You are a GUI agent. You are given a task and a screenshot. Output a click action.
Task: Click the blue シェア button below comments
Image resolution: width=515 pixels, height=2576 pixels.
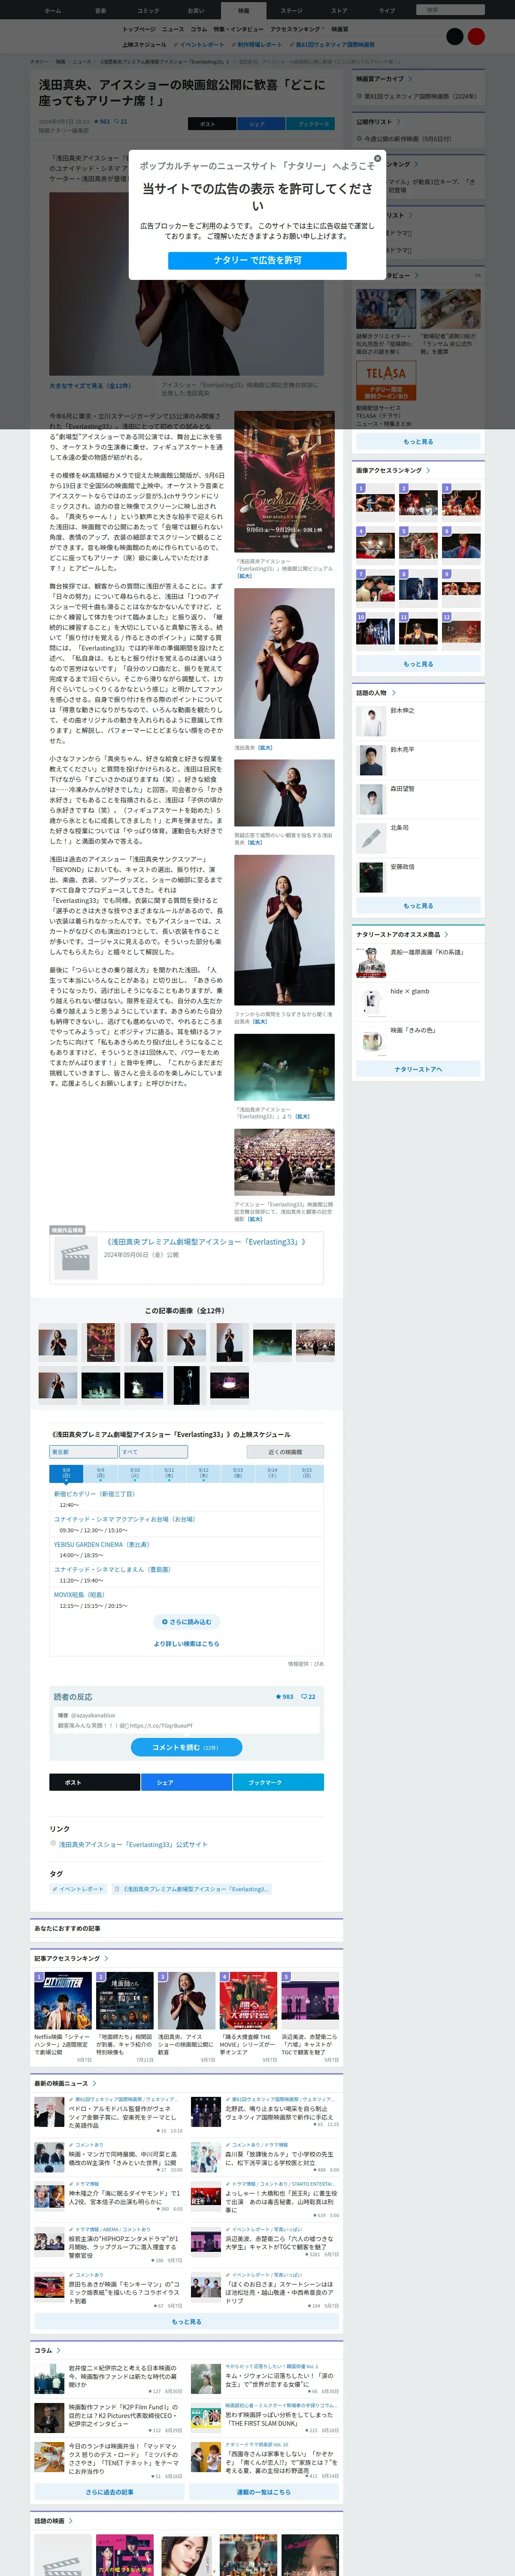click(187, 1782)
